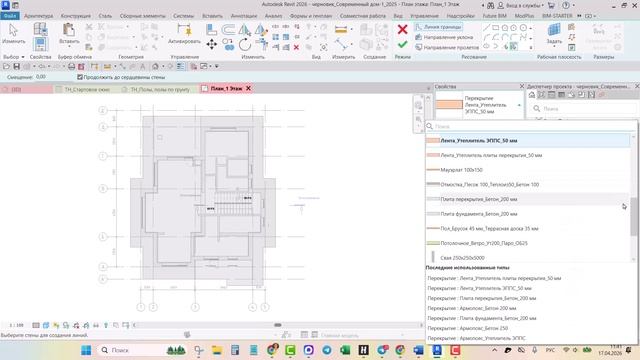This screenshot has width=640, height=360.
Task: Select recent type Армопояс_Утеплитель ЭППС
Action: point(476,338)
